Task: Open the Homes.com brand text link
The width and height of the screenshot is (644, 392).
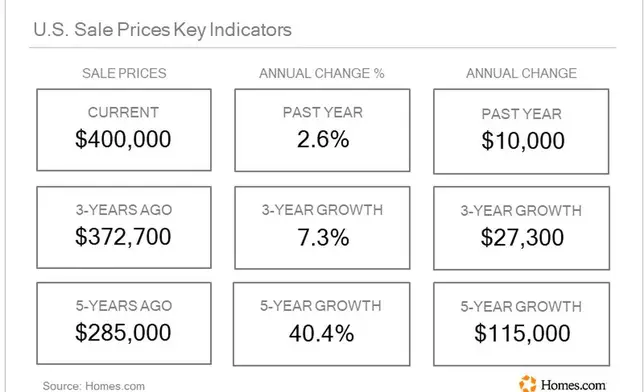Action: (573, 385)
